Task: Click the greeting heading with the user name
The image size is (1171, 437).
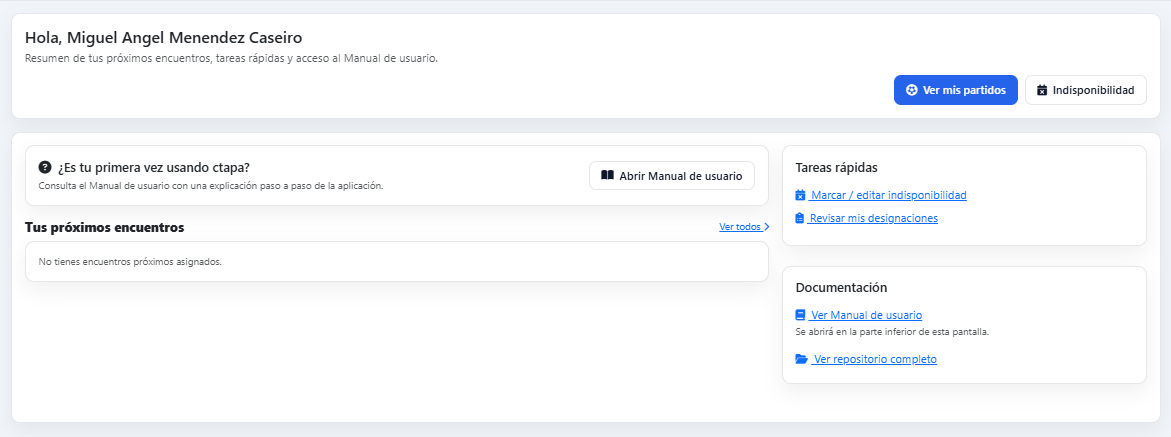Action: (x=163, y=38)
